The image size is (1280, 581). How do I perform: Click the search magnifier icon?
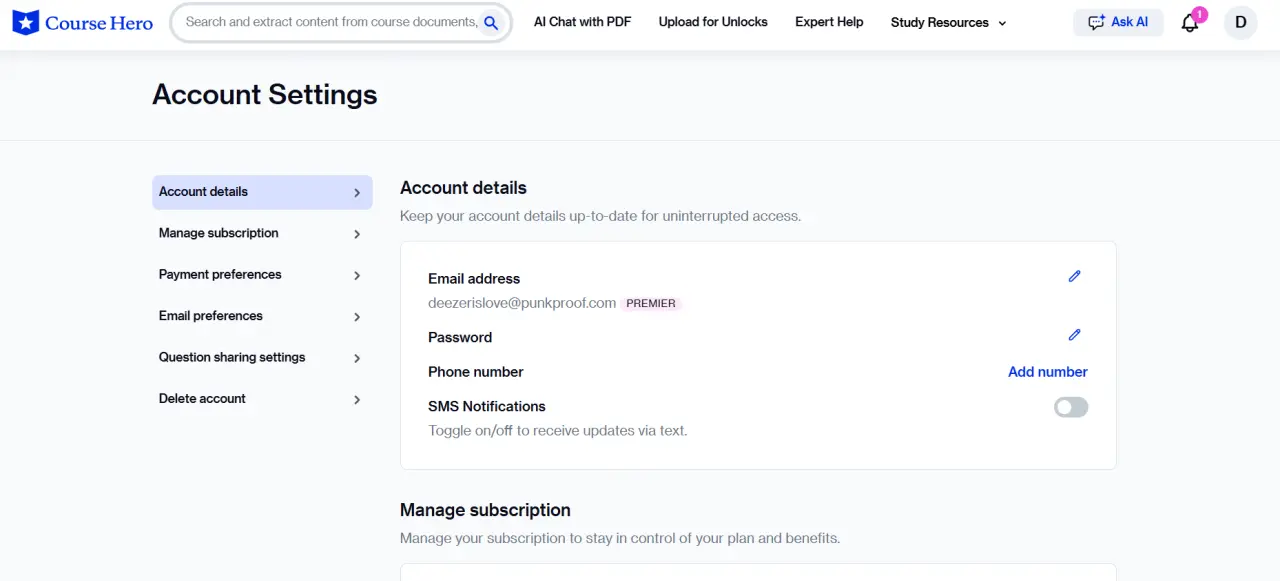(491, 22)
